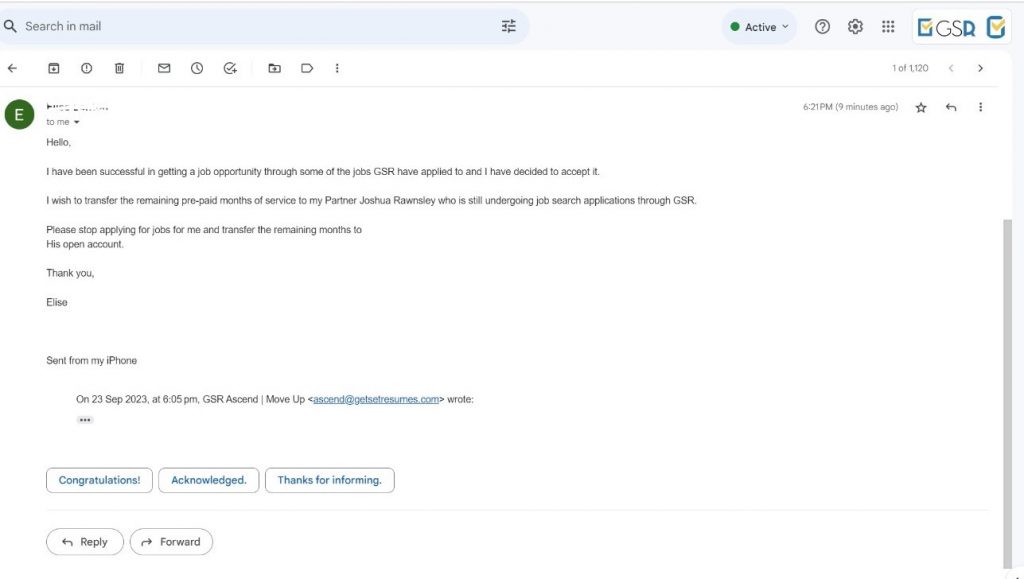Star this message from Elise
Screen dimensions: 1024x579
(921, 107)
